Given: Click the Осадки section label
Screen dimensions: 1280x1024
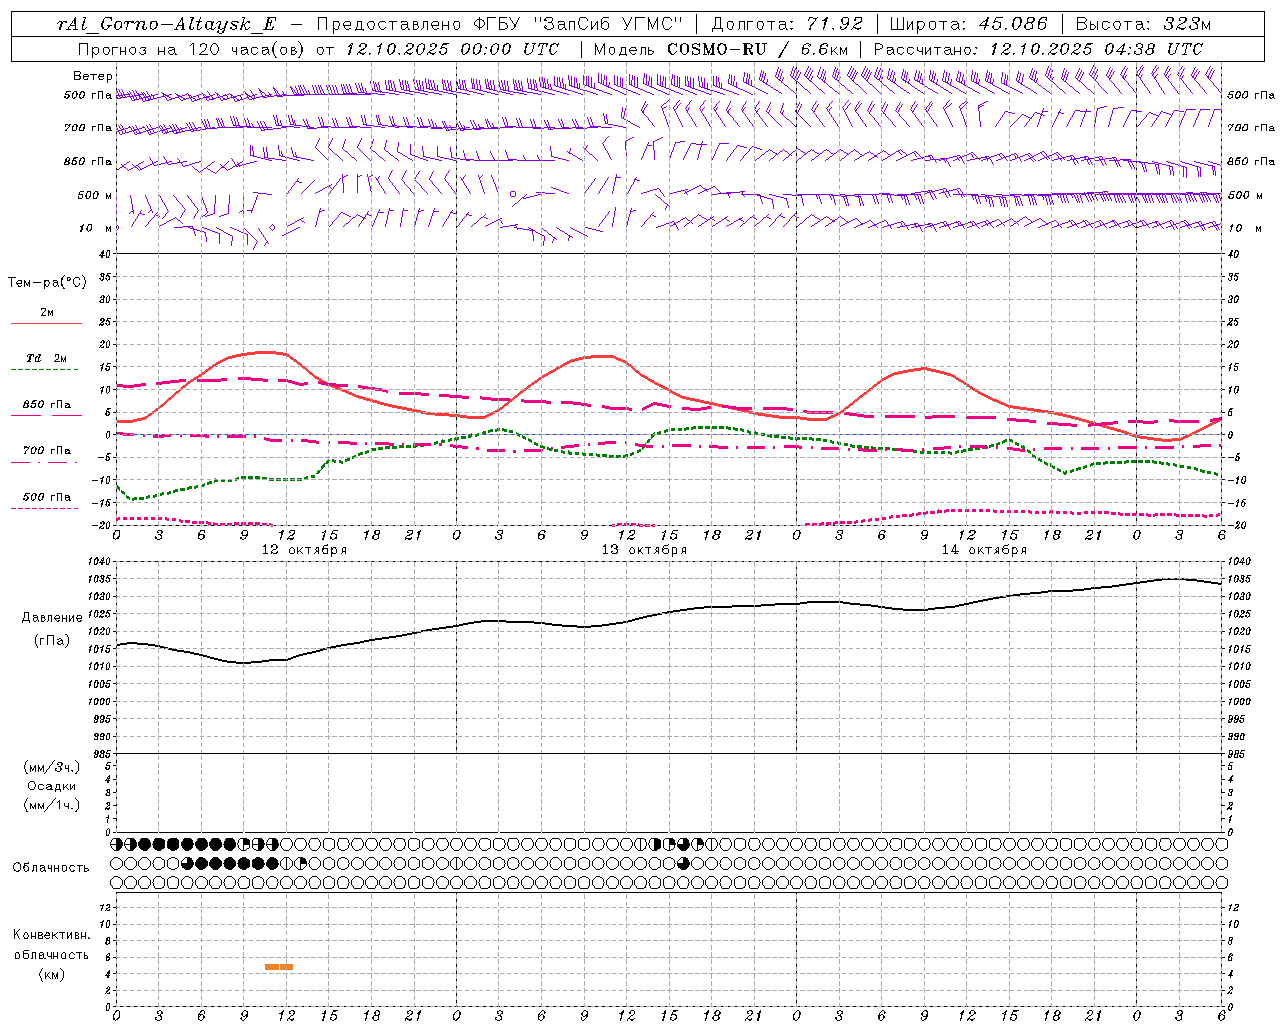Looking at the screenshot, I should (52, 786).
